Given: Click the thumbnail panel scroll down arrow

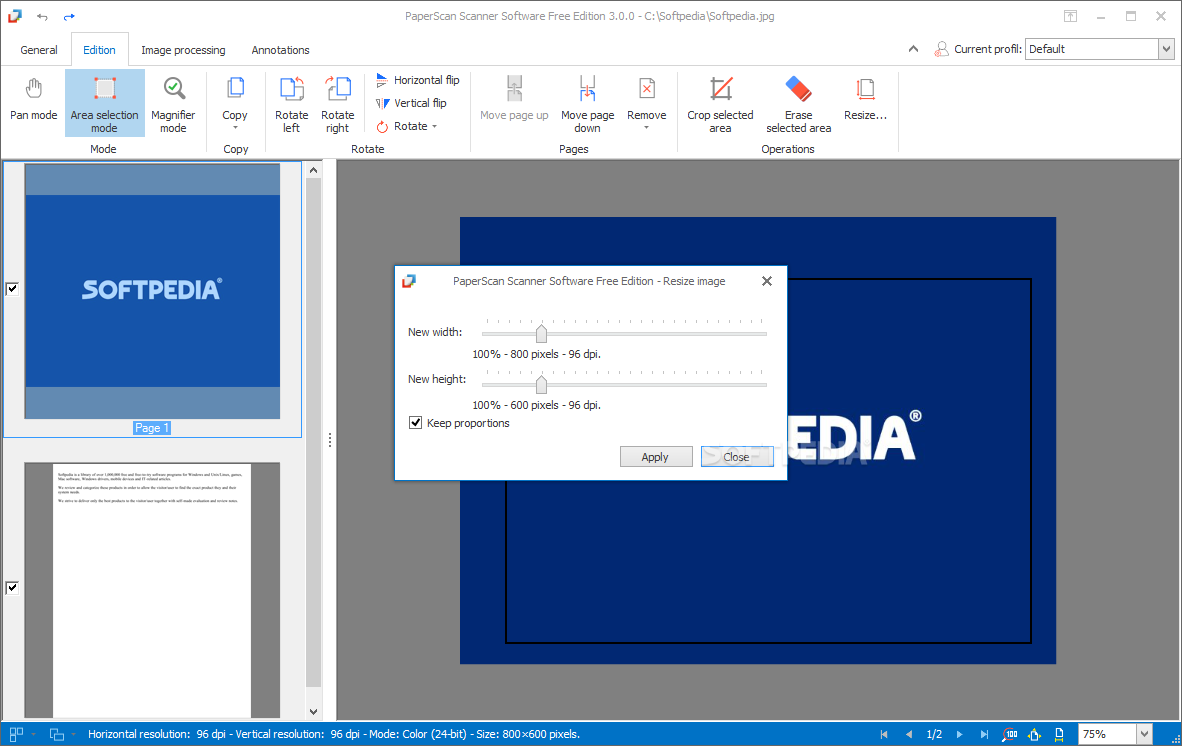Looking at the screenshot, I should (314, 712).
